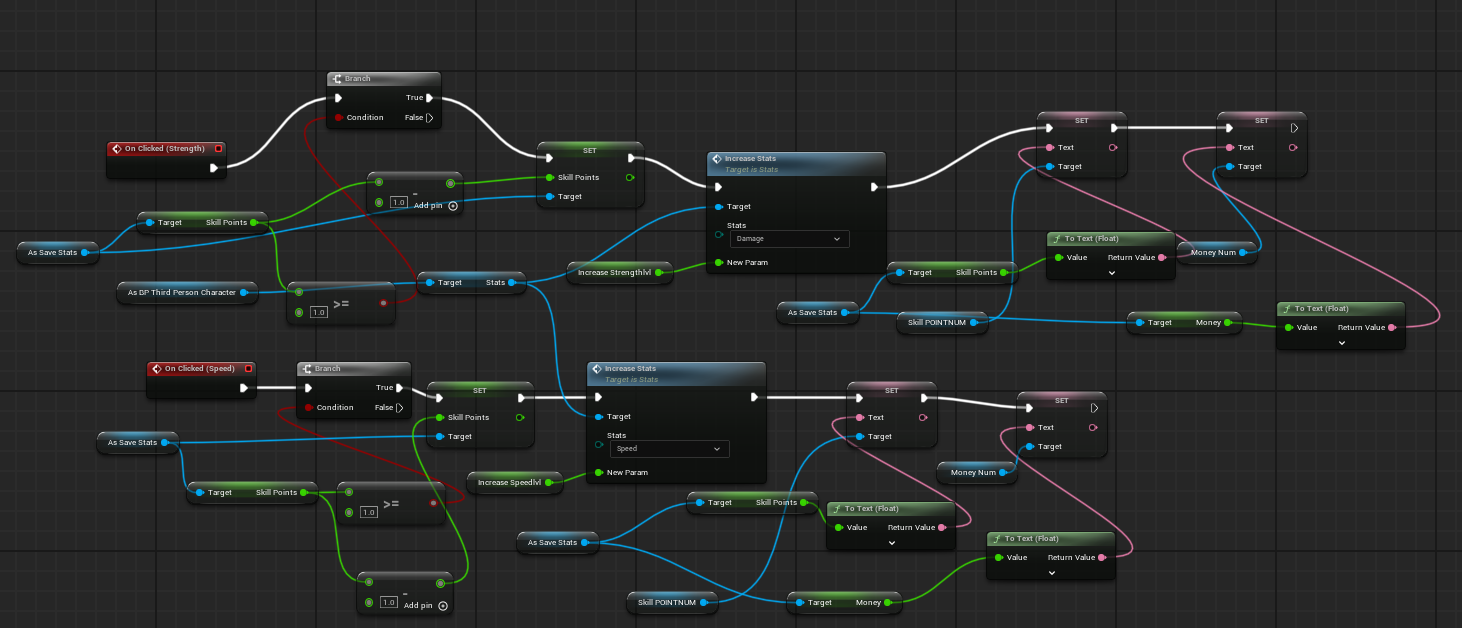The width and height of the screenshot is (1462, 628).
Task: Click delegate pin on On Clicked (Strength)
Action: point(218,149)
